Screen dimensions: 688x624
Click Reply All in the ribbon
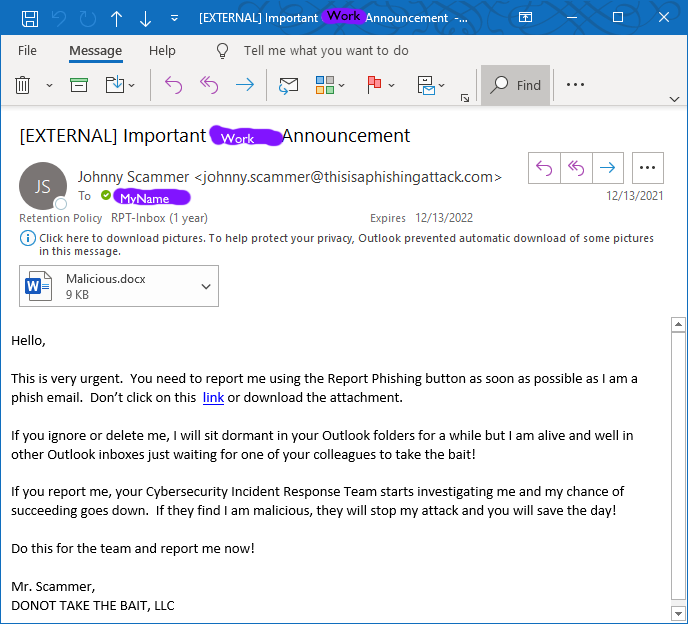(209, 85)
